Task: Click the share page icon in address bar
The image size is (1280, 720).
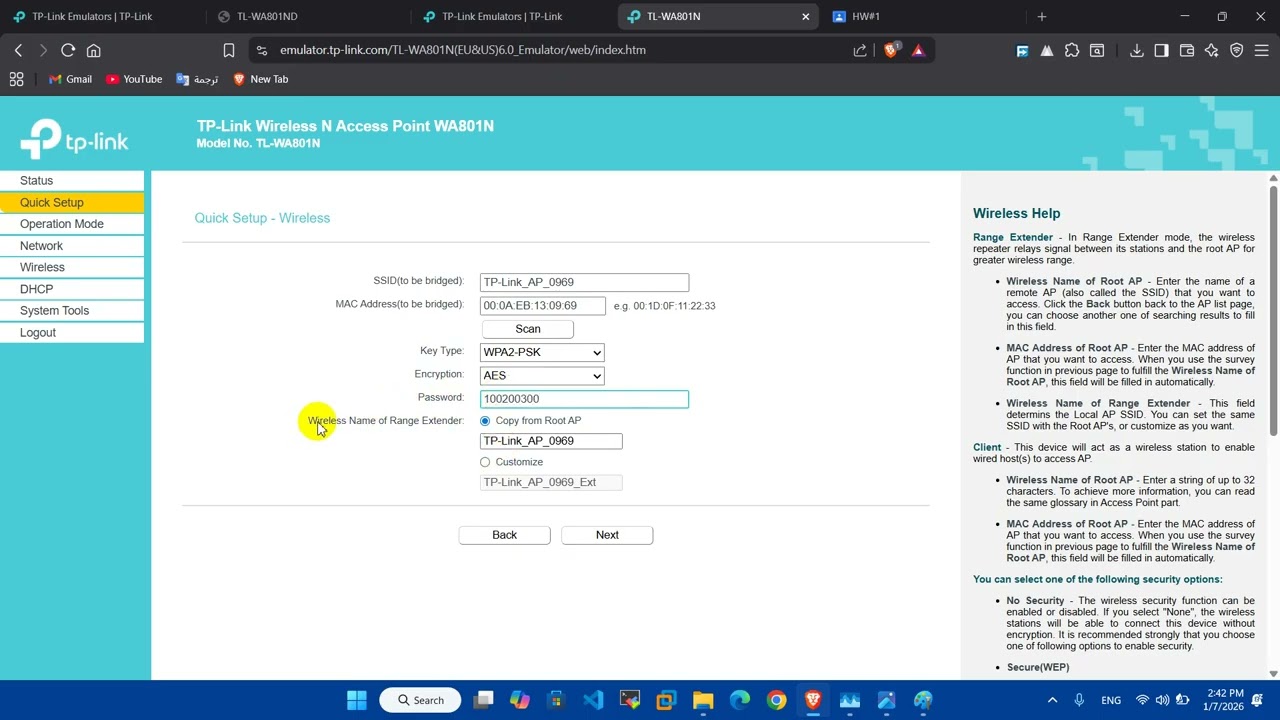Action: tap(860, 50)
